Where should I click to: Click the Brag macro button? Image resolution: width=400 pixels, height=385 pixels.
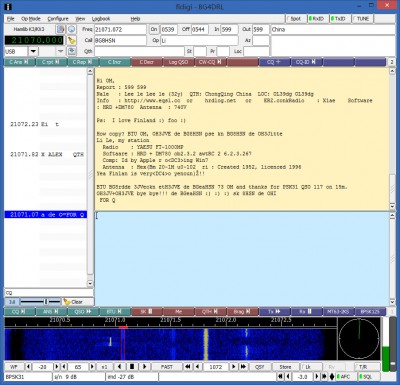pos(242,312)
